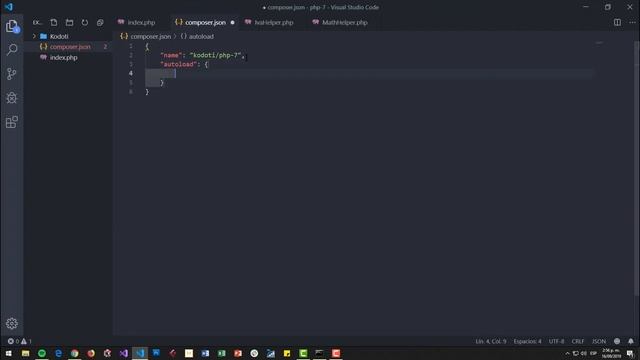Click the "name" key on line 2
640x360 pixels.
(171, 56)
